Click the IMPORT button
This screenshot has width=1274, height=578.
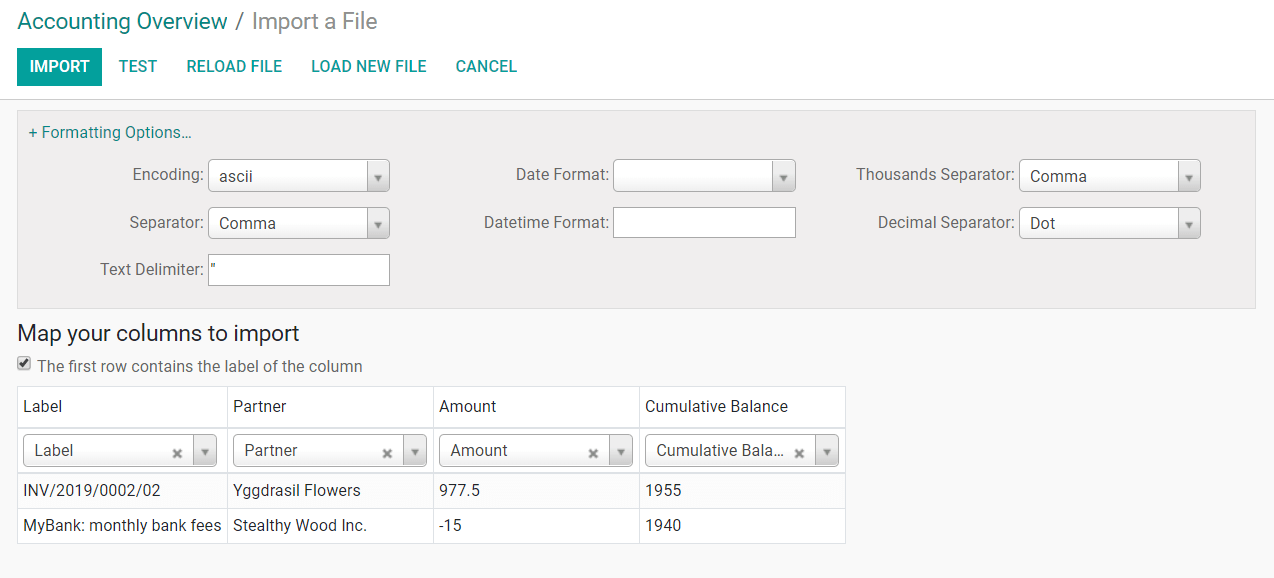59,66
